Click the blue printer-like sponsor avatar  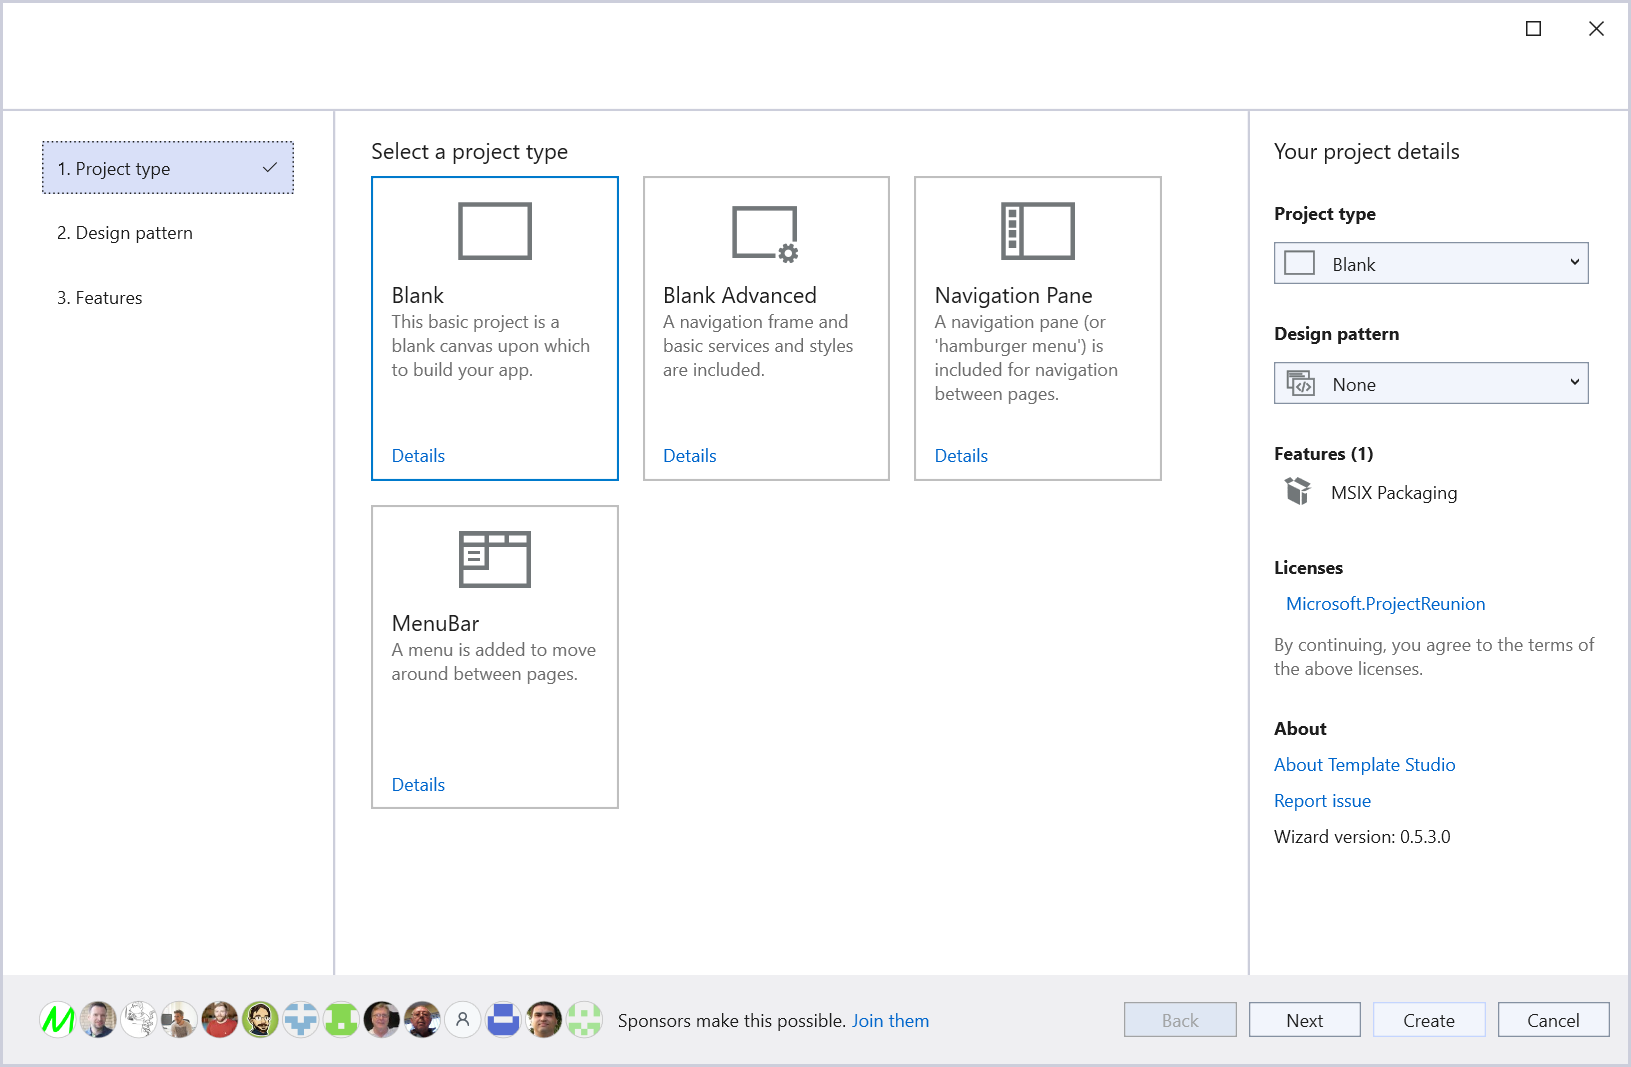point(503,1020)
